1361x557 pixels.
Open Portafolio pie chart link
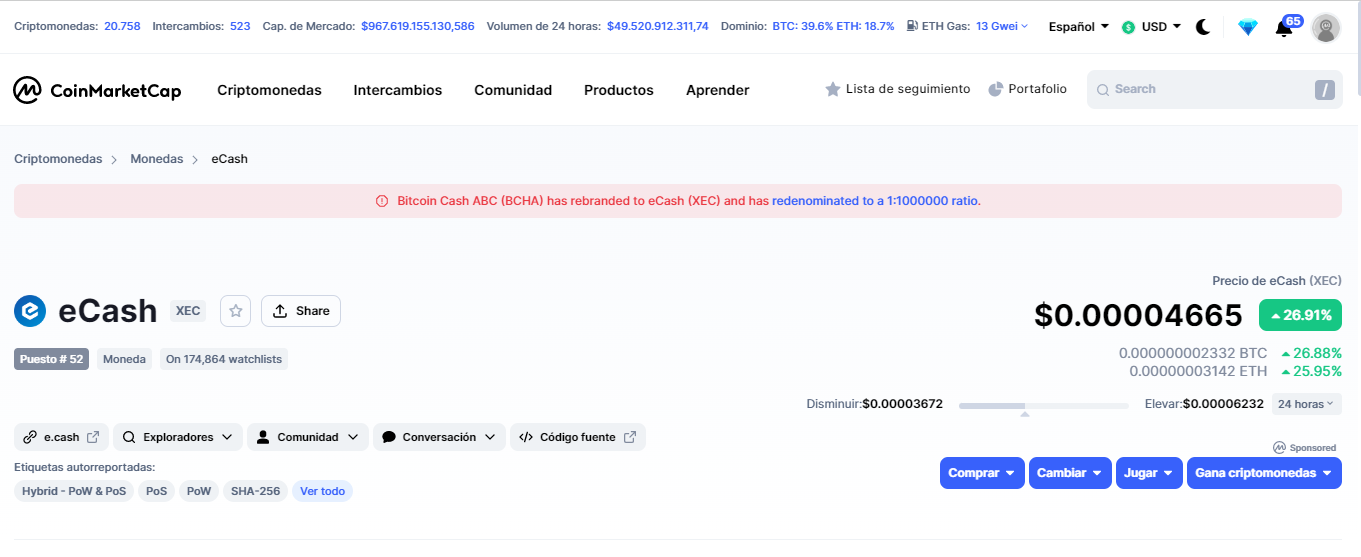click(x=1027, y=89)
